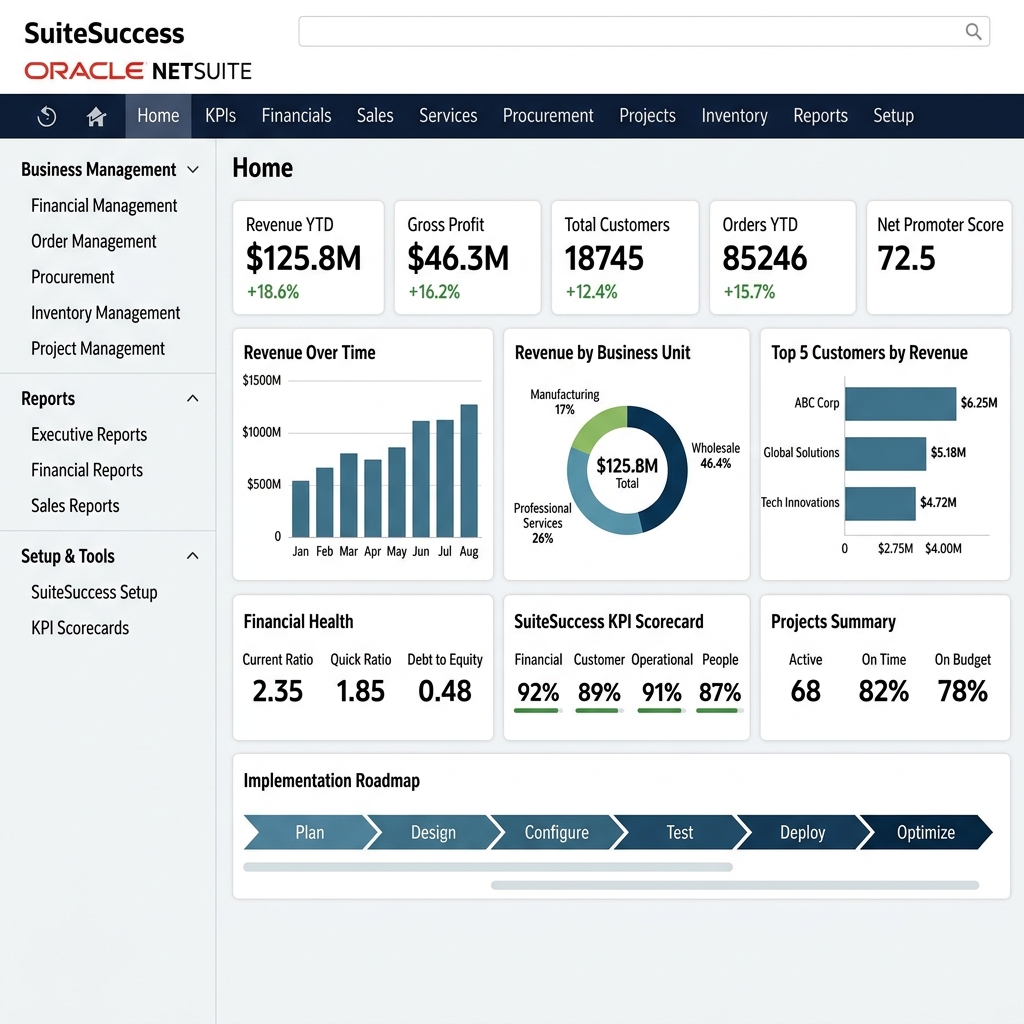Viewport: 1024px width, 1024px height.
Task: Click the ABC Corp revenue bar
Action: point(901,404)
